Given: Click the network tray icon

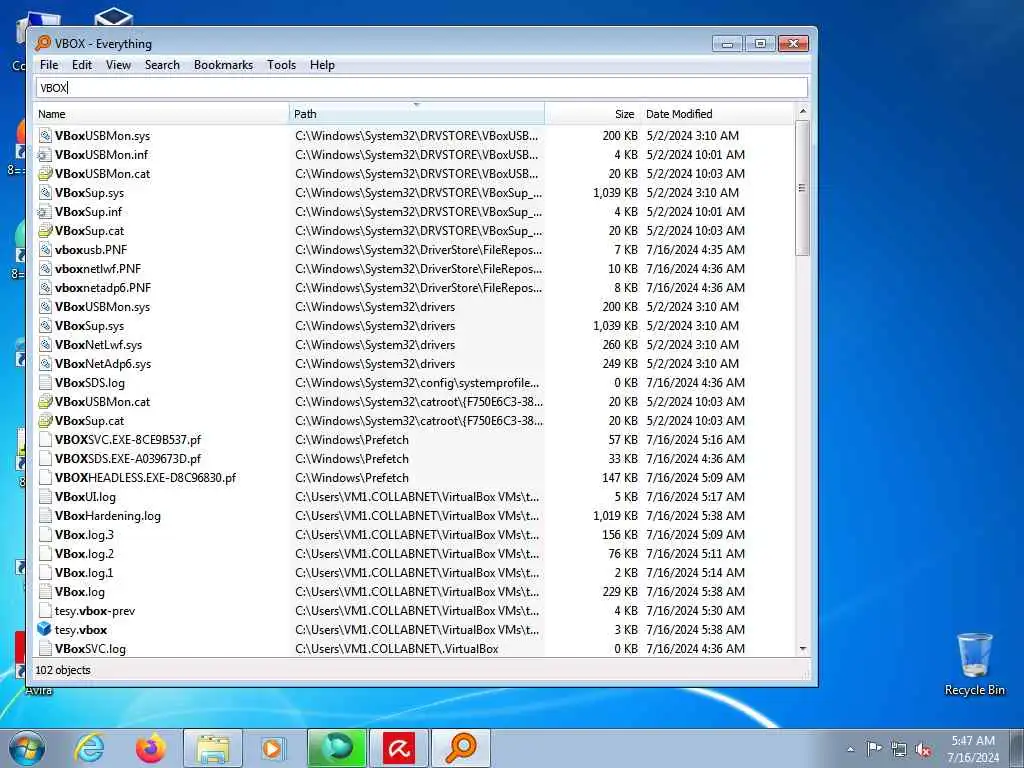Looking at the screenshot, I should click(899, 750).
